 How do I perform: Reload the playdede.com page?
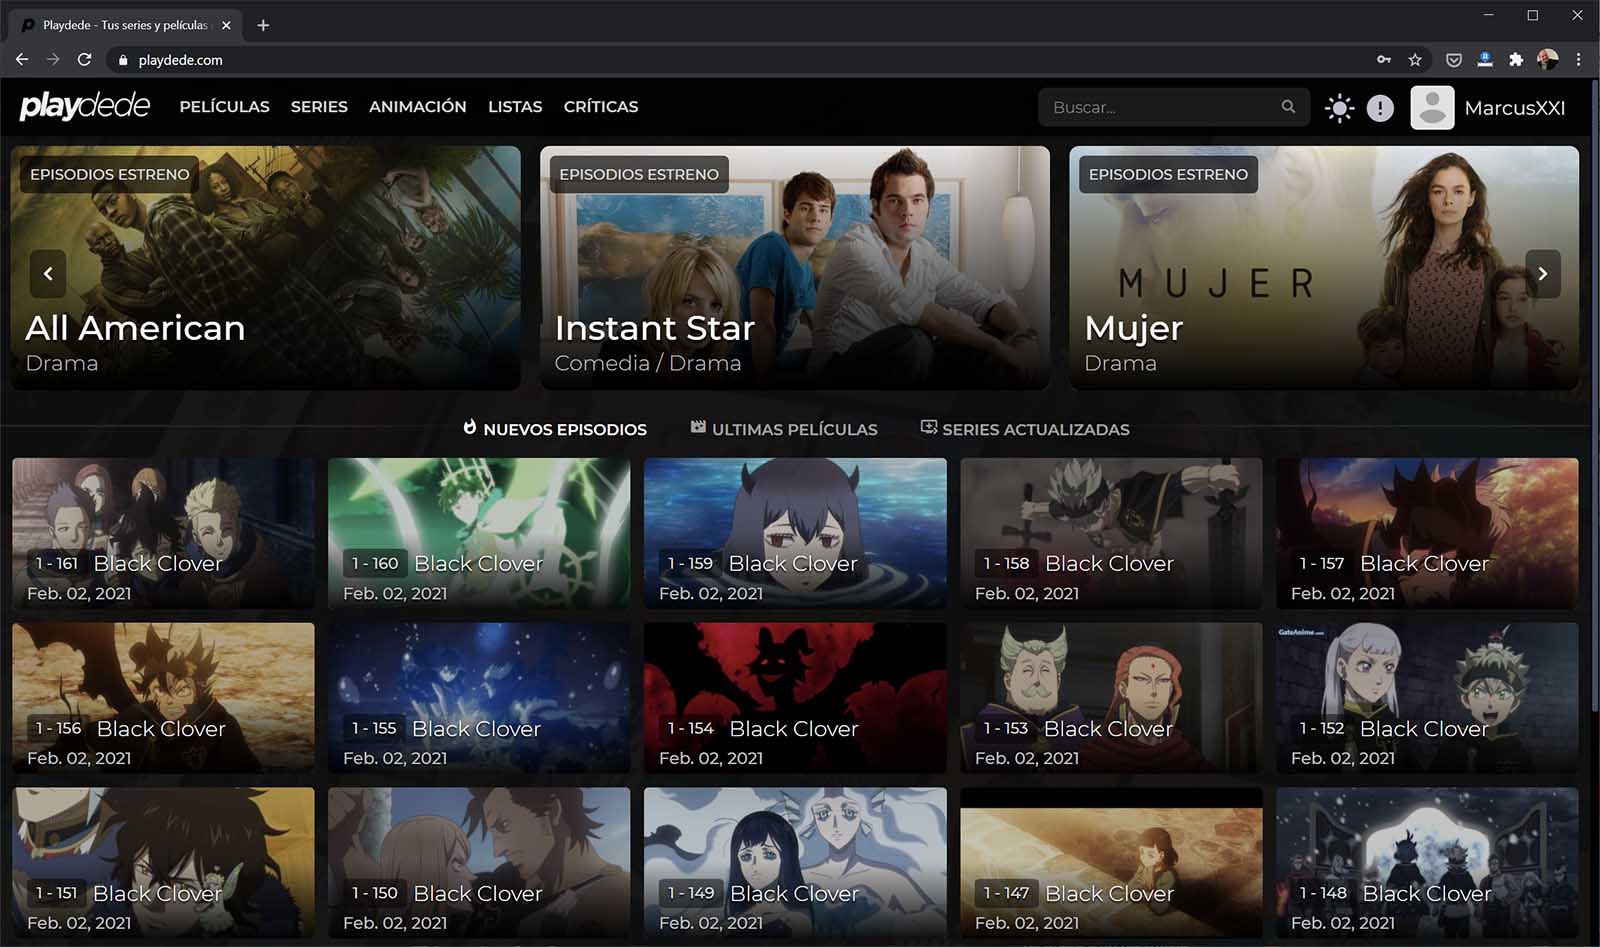click(85, 59)
